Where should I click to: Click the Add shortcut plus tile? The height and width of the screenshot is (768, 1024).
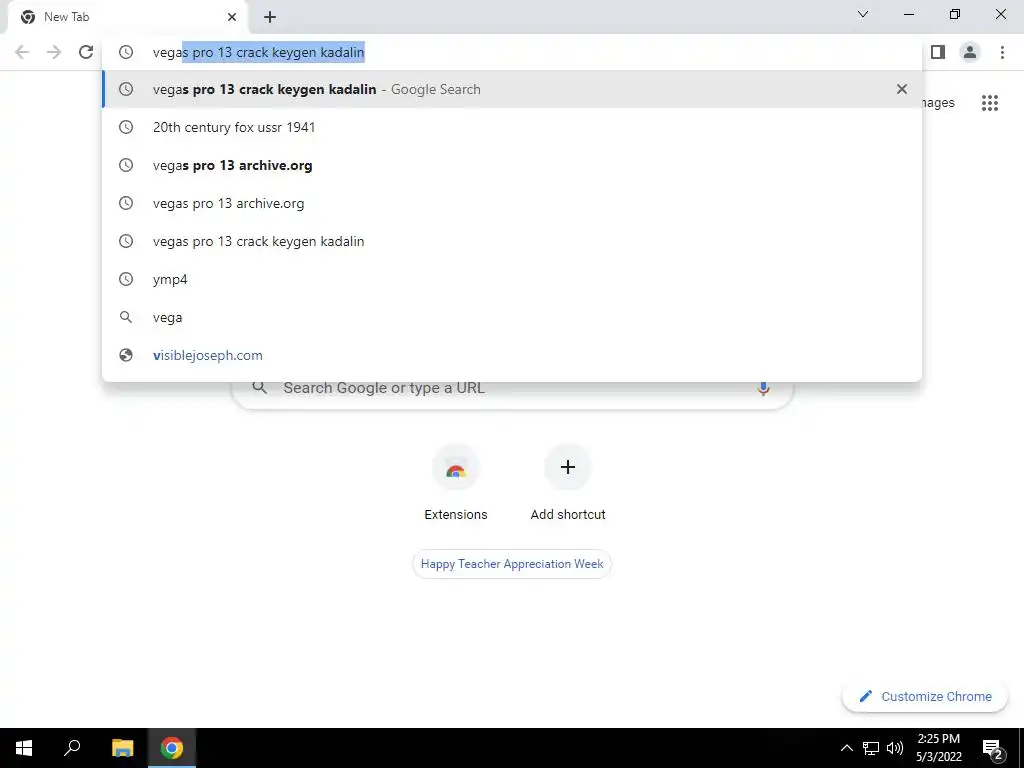tap(568, 483)
